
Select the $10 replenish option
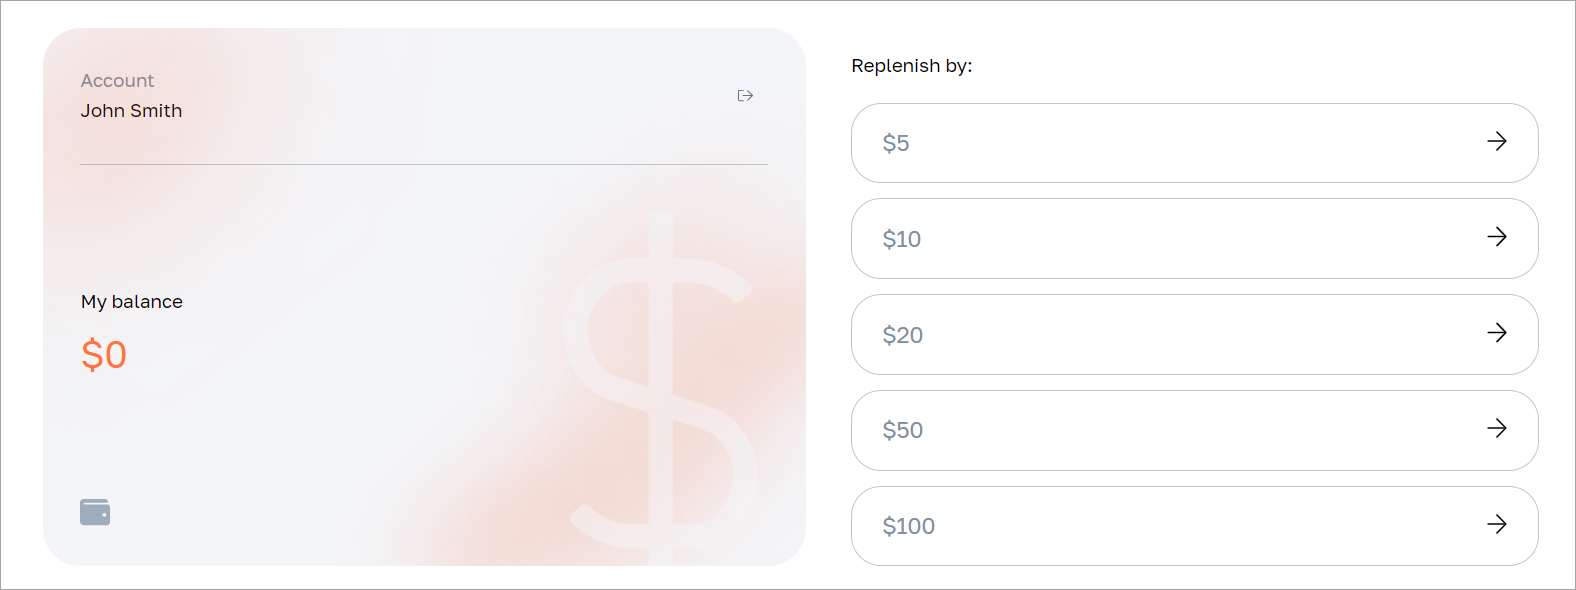tap(1194, 238)
